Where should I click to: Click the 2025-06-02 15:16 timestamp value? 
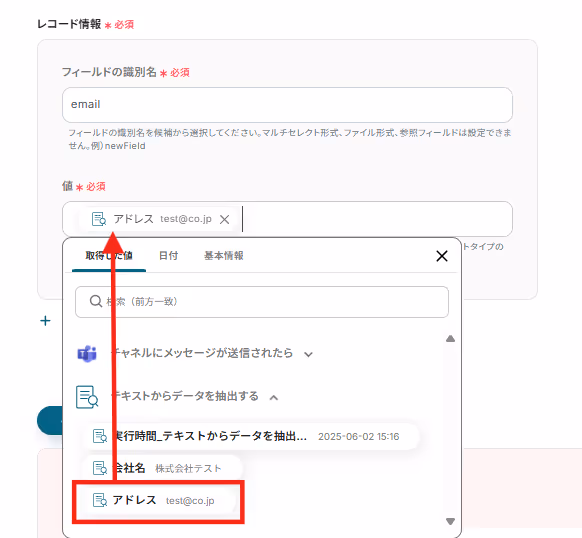click(359, 437)
